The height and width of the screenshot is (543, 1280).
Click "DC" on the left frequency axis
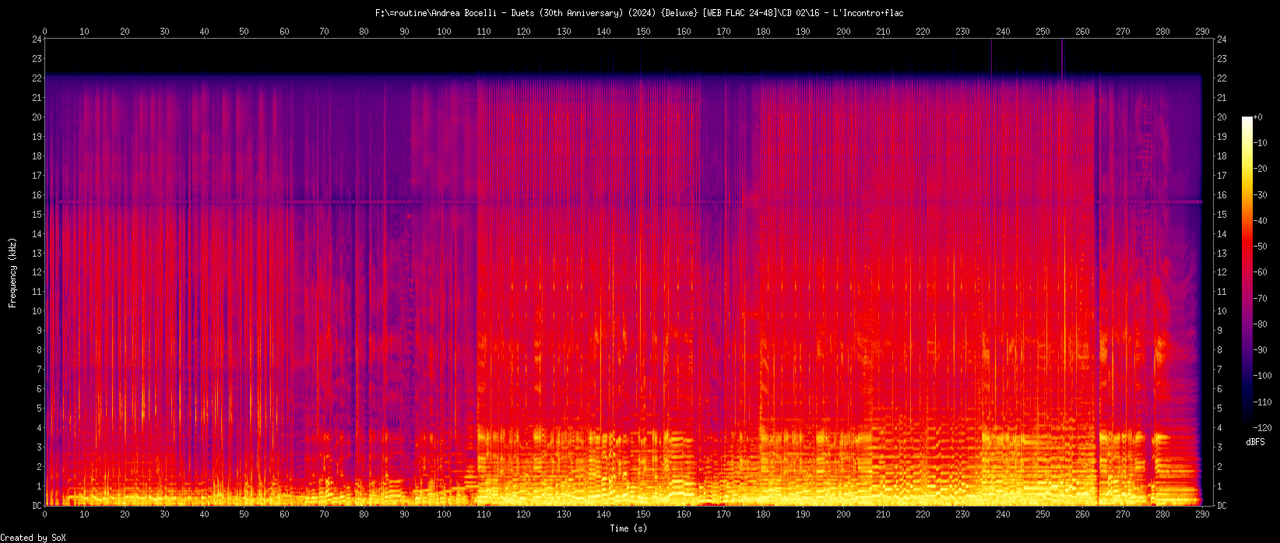pos(36,506)
